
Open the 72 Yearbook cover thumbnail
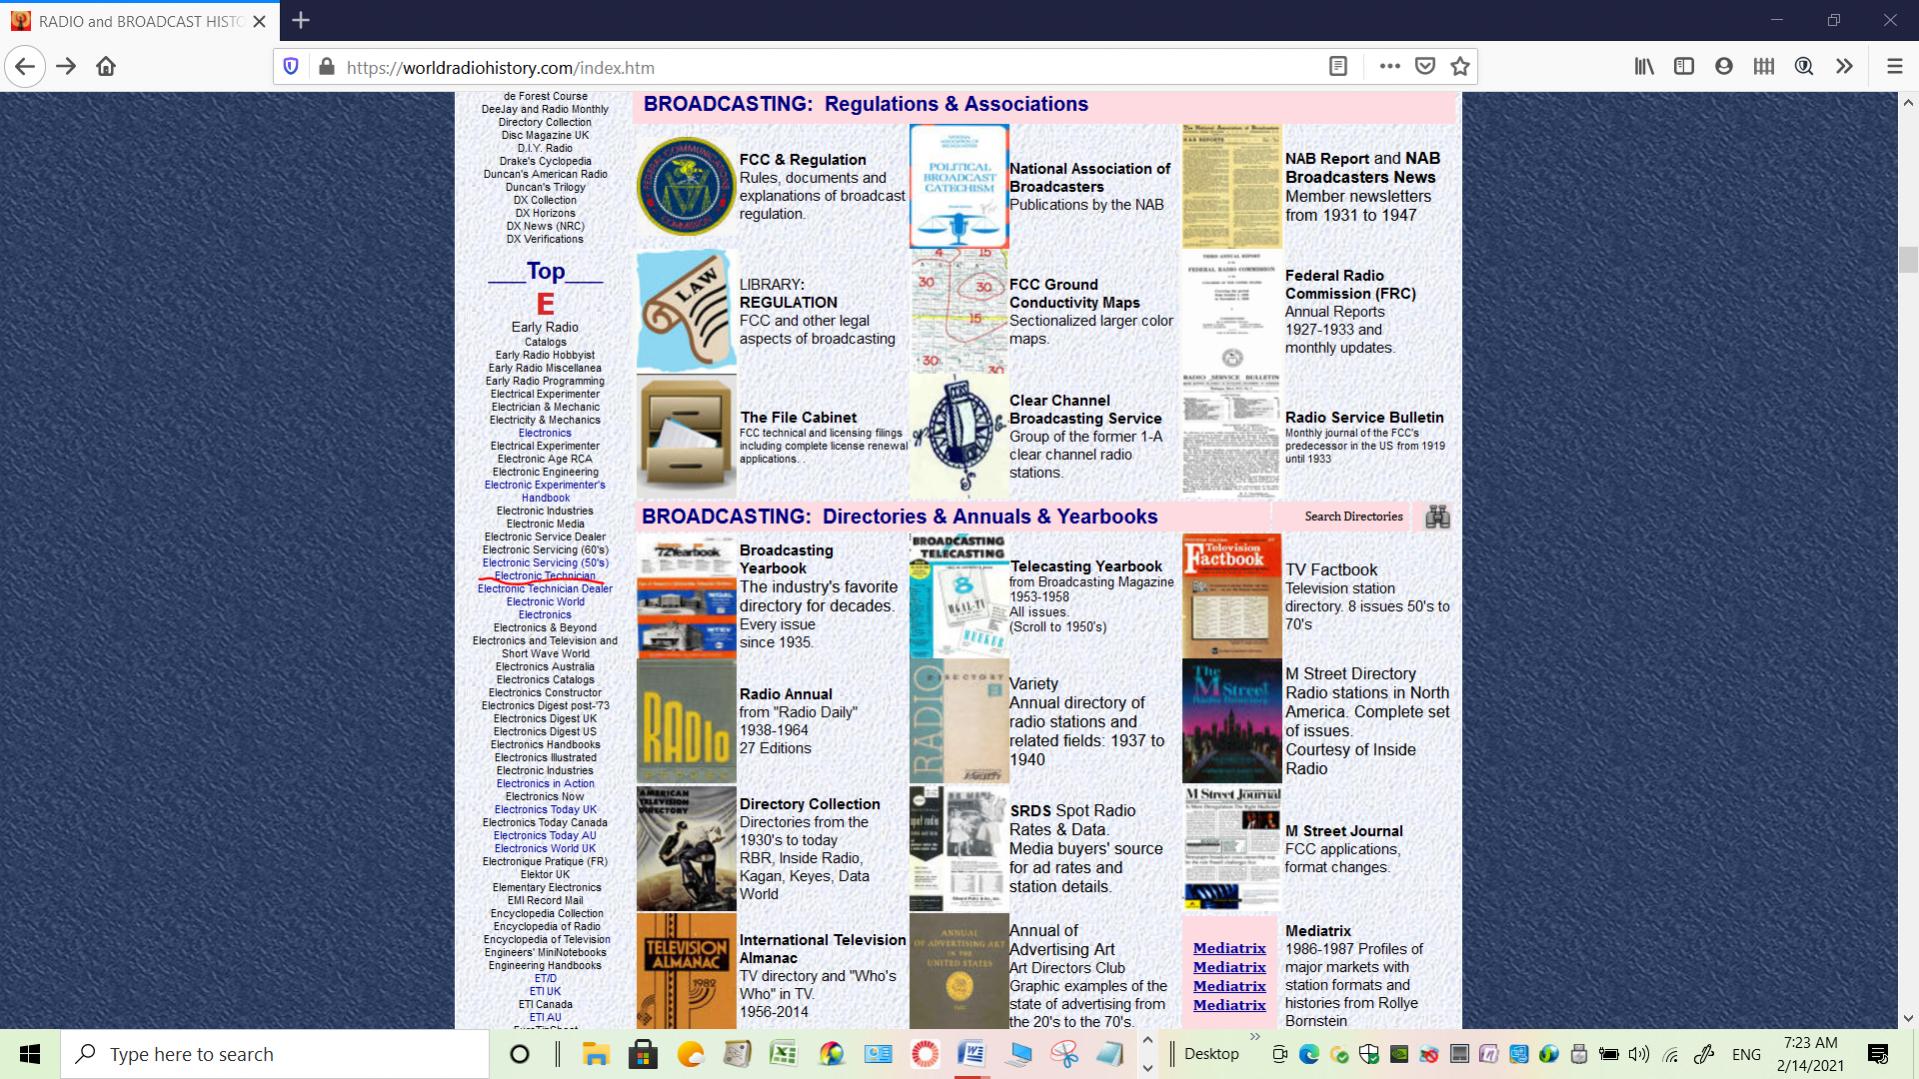[x=686, y=595]
